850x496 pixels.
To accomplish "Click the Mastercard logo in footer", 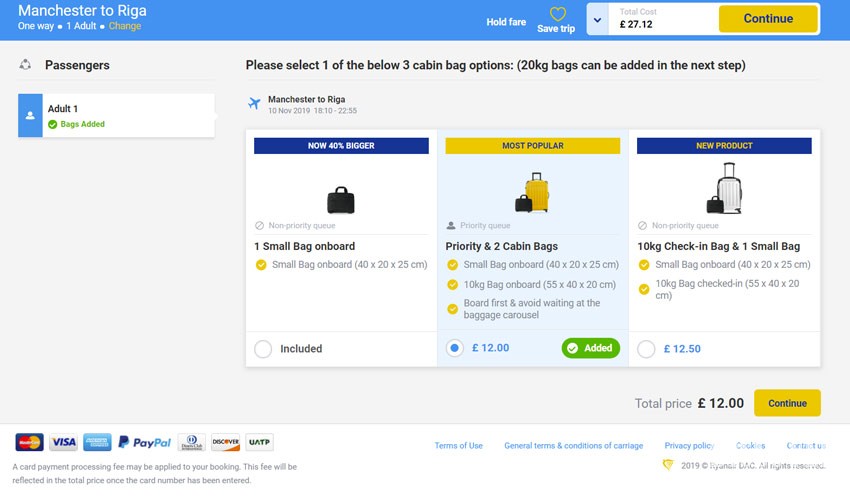I will point(29,442).
